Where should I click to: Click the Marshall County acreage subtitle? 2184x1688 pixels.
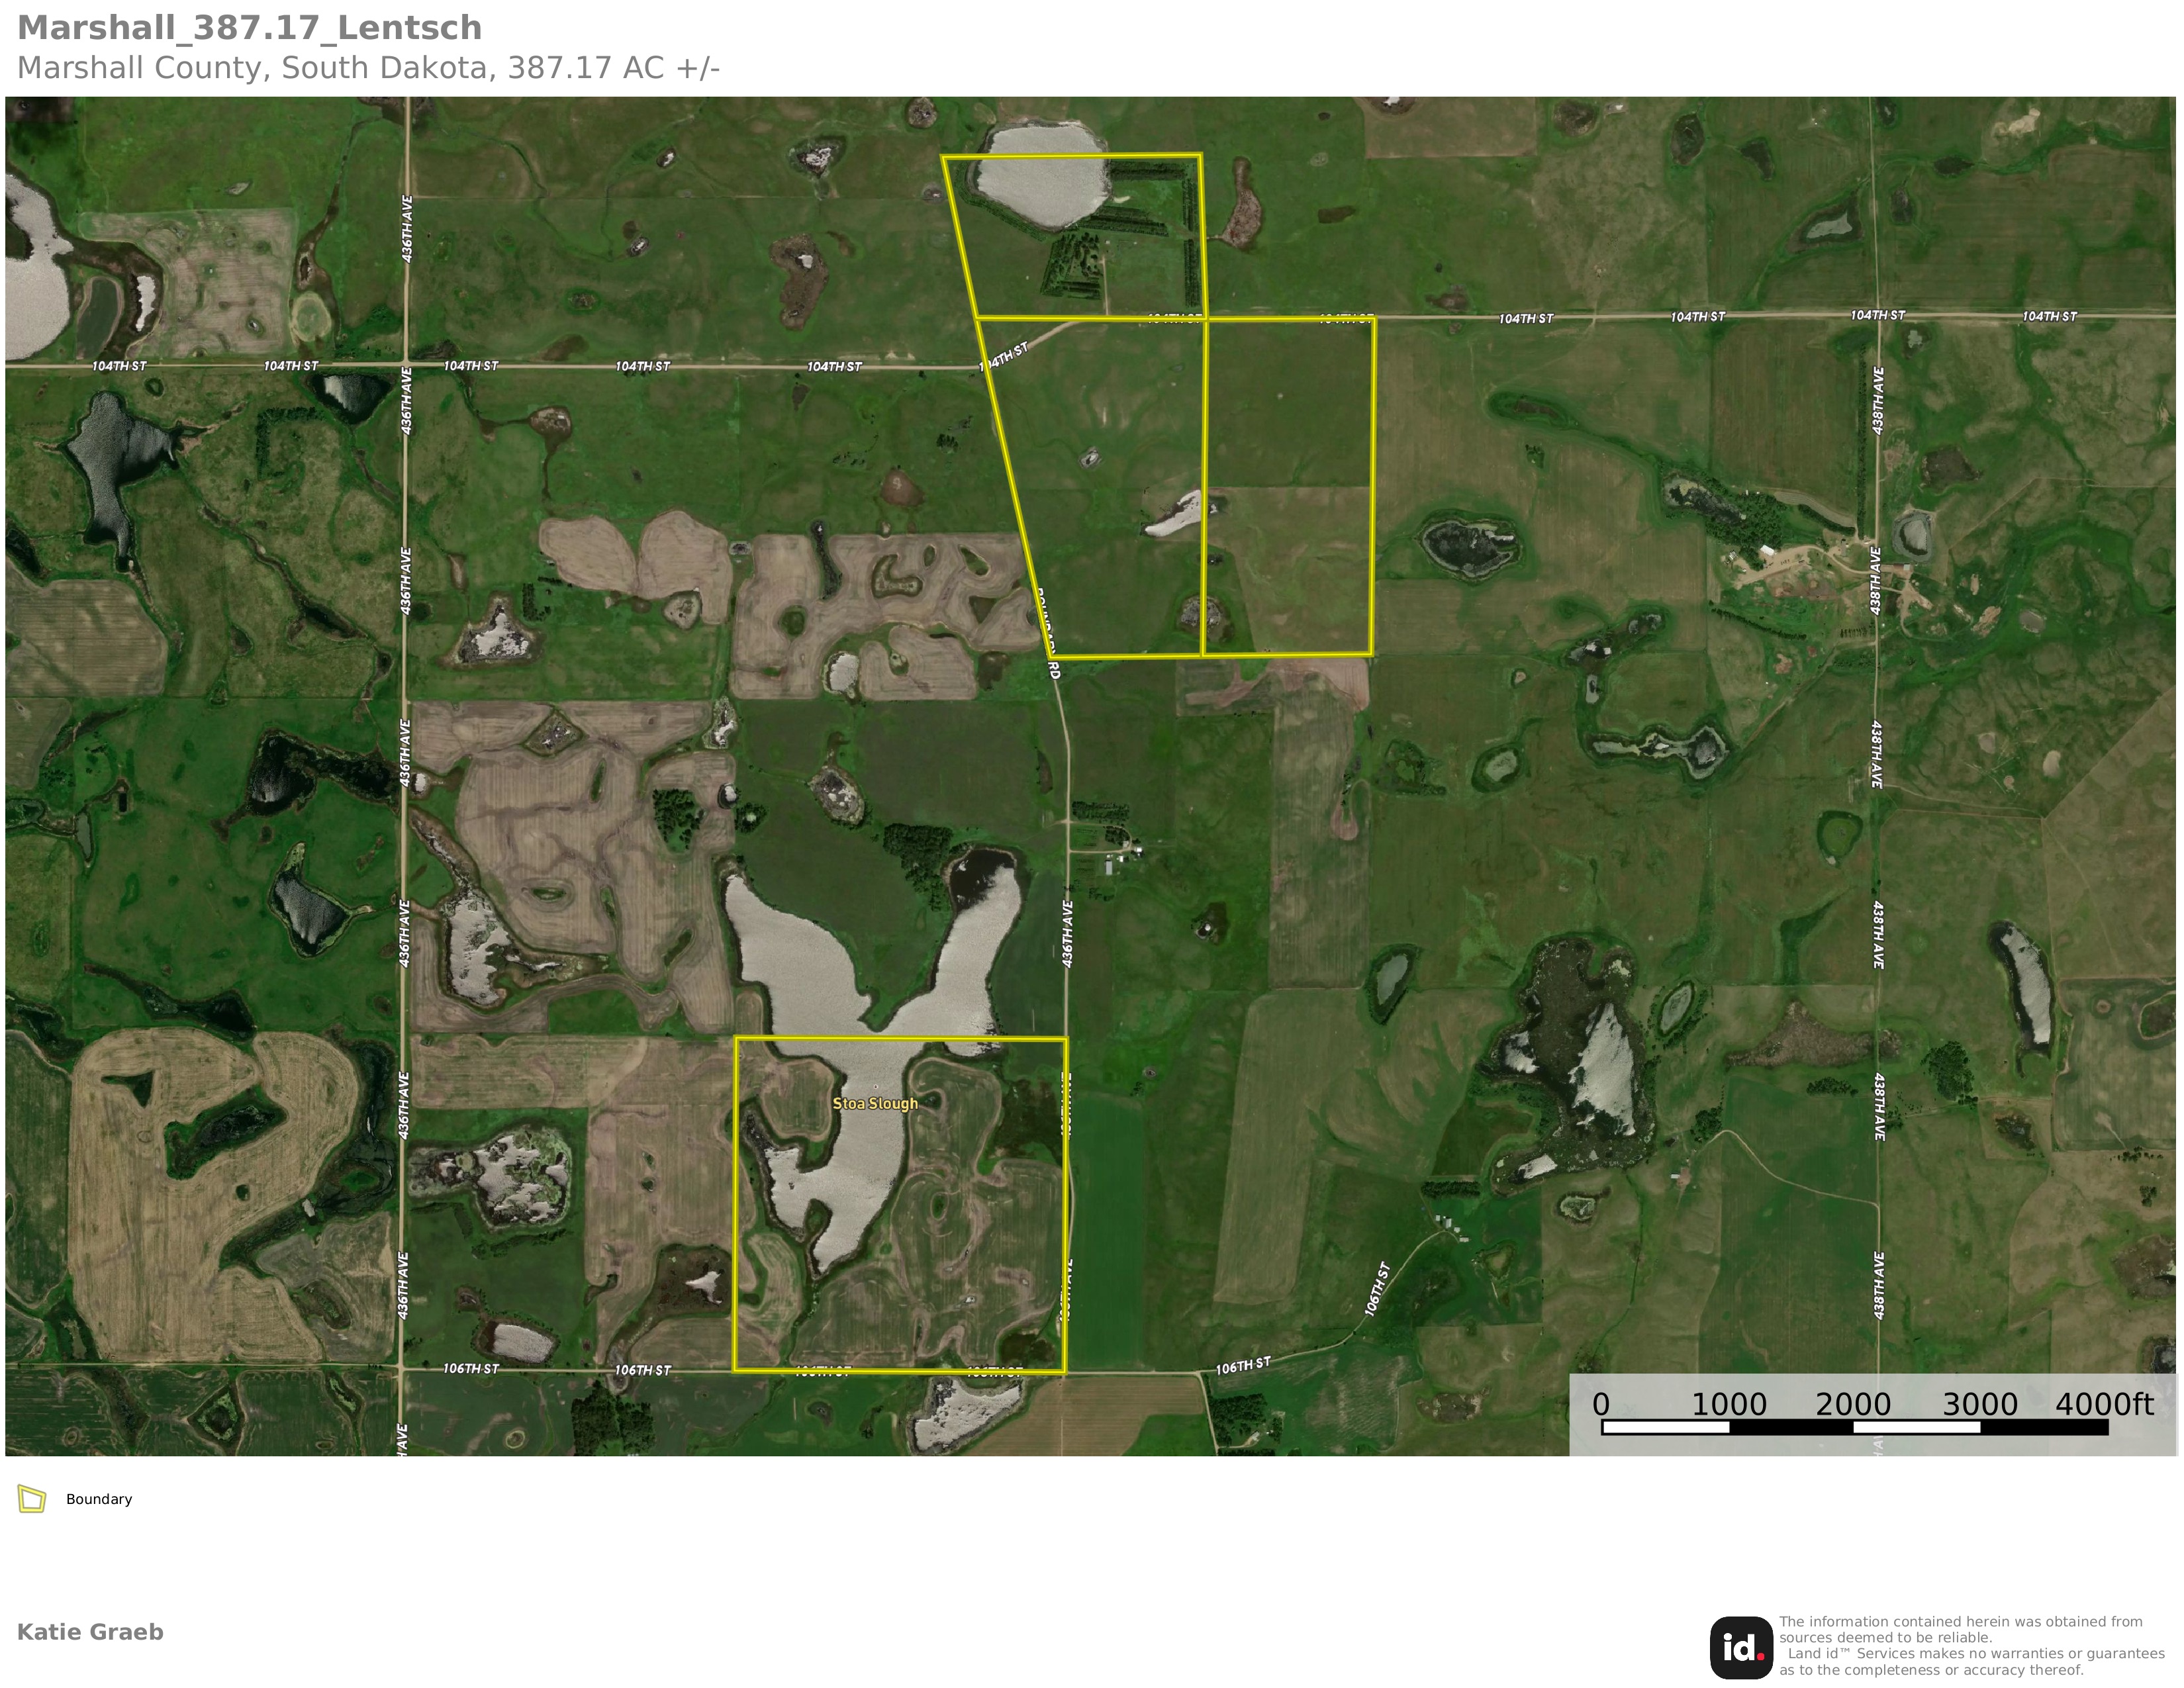(x=368, y=68)
